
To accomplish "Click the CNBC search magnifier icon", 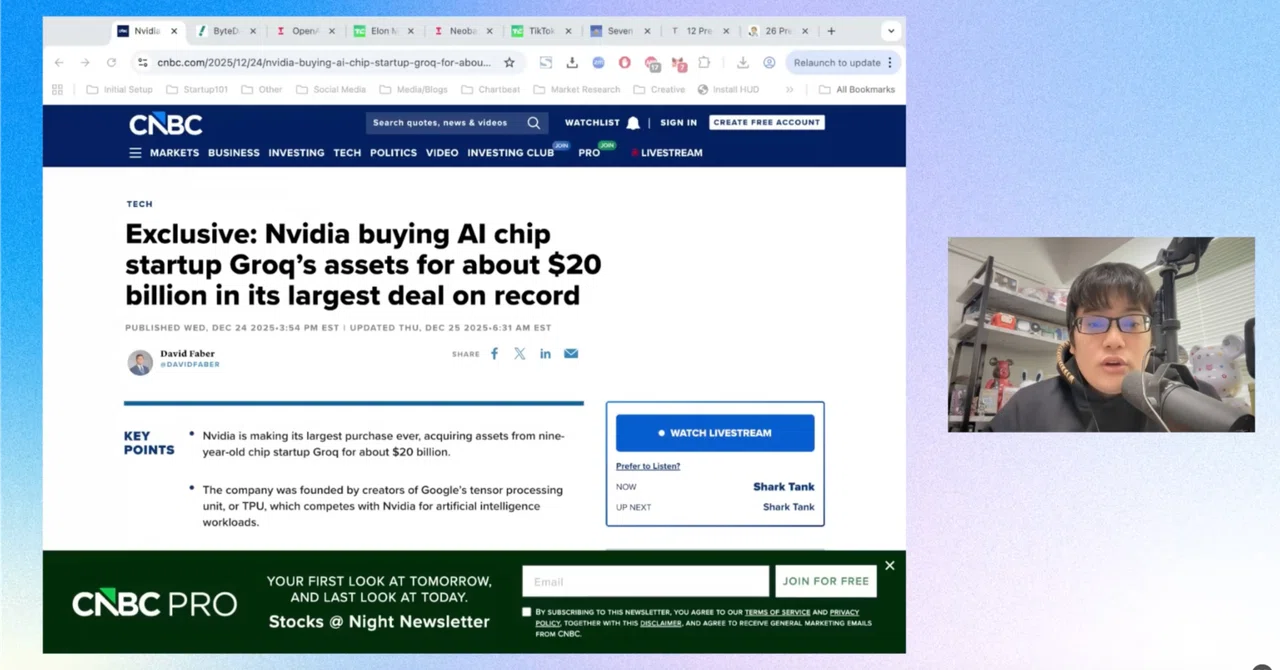I will tap(534, 123).
